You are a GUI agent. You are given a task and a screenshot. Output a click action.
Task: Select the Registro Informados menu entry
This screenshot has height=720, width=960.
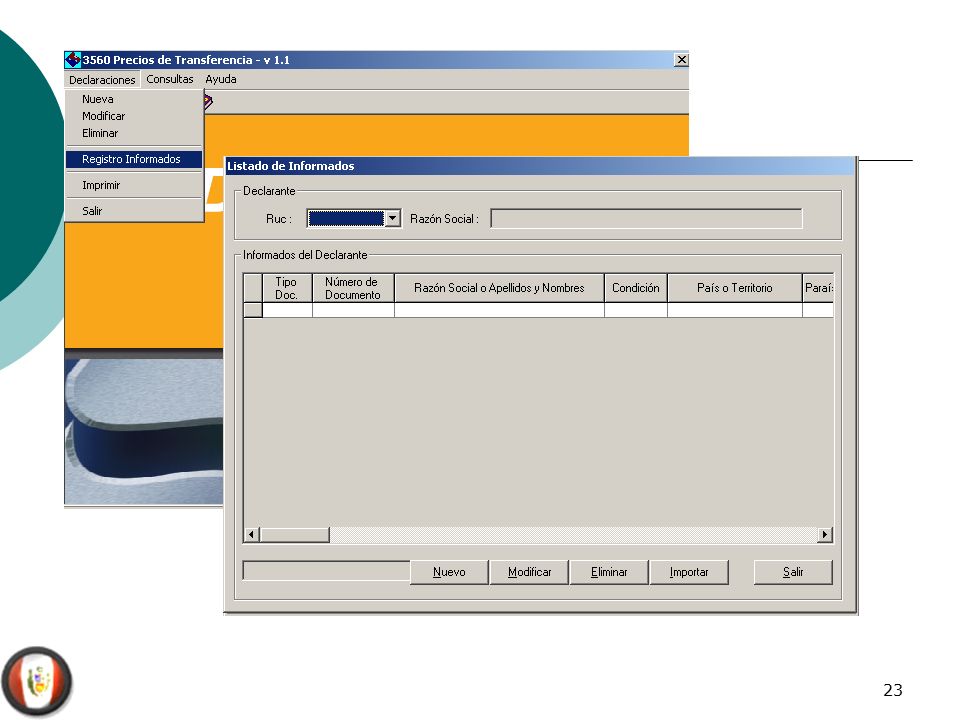[134, 159]
